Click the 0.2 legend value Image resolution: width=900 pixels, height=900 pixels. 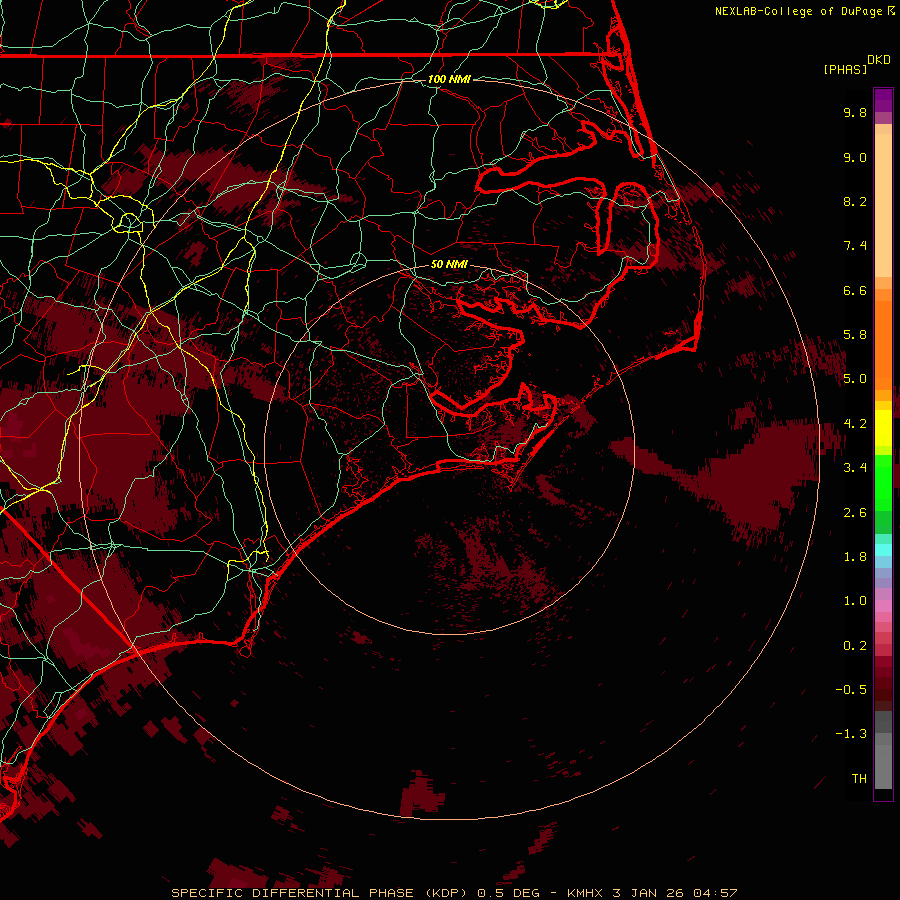click(855, 646)
